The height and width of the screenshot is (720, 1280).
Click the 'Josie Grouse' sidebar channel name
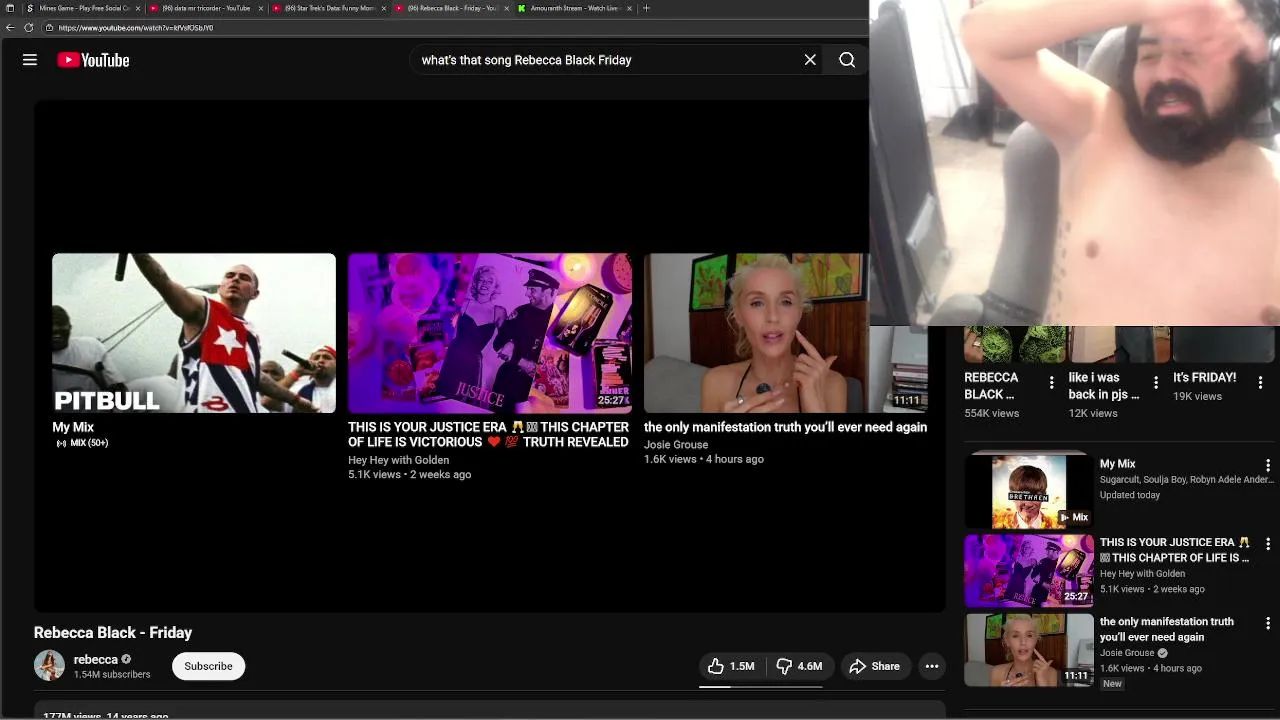pos(1127,653)
